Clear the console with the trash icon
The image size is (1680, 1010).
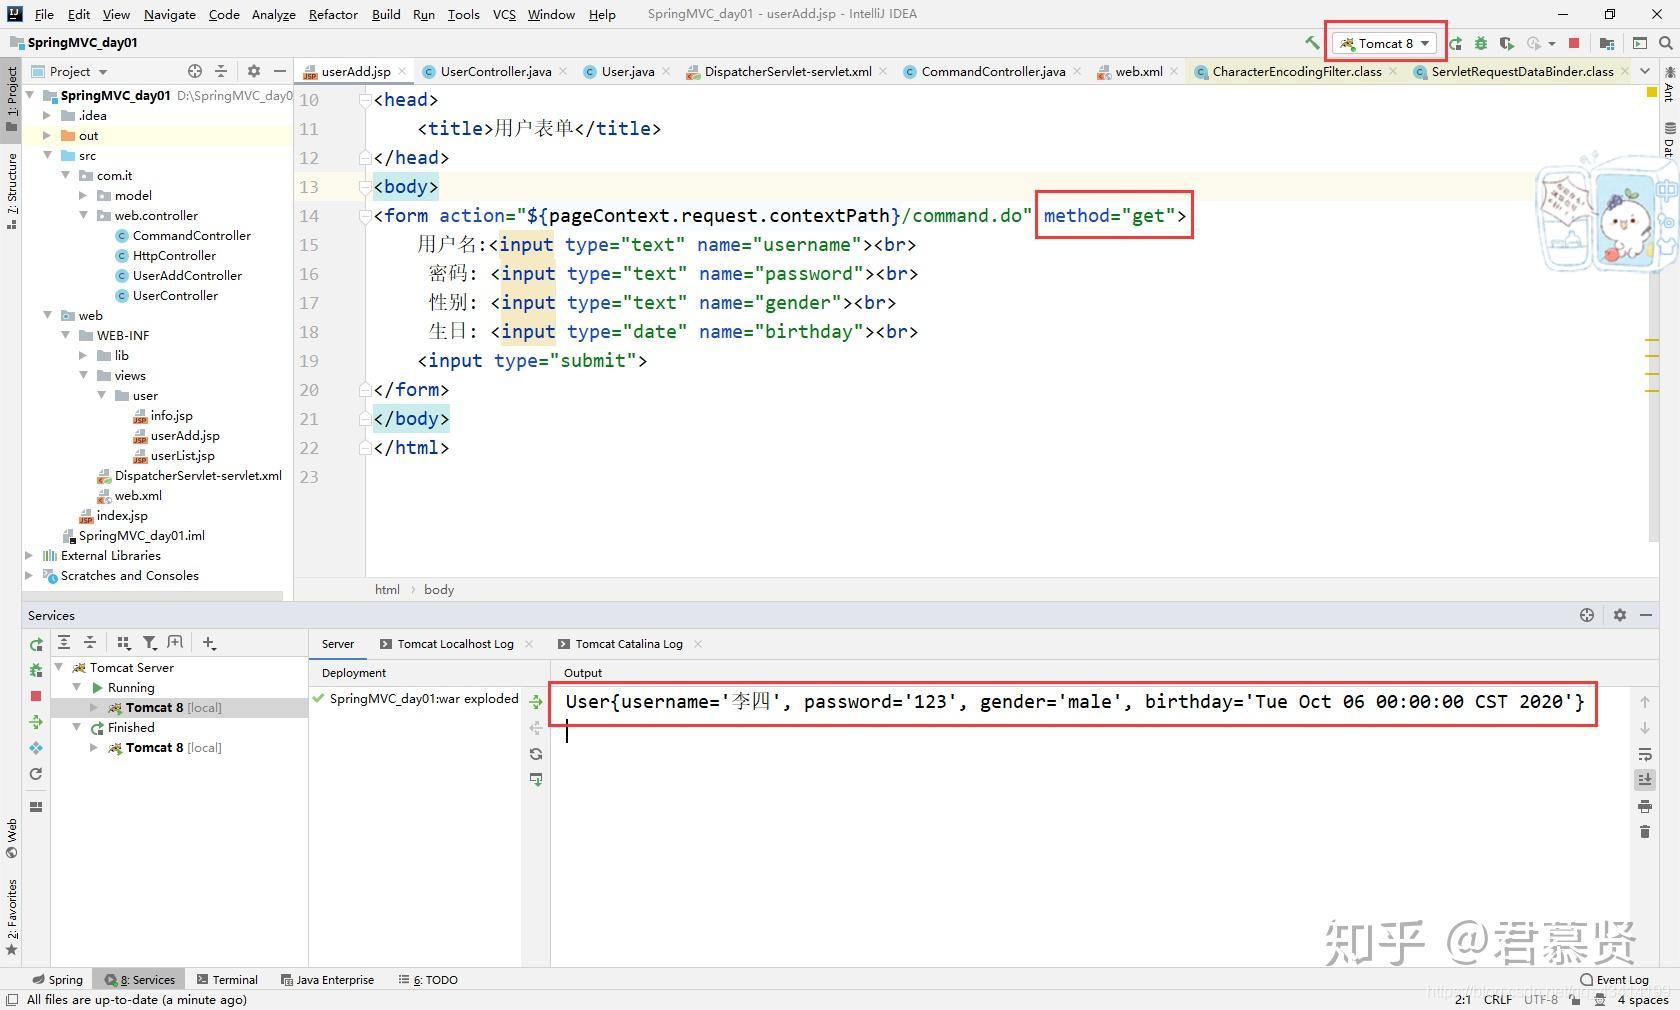tap(1645, 832)
